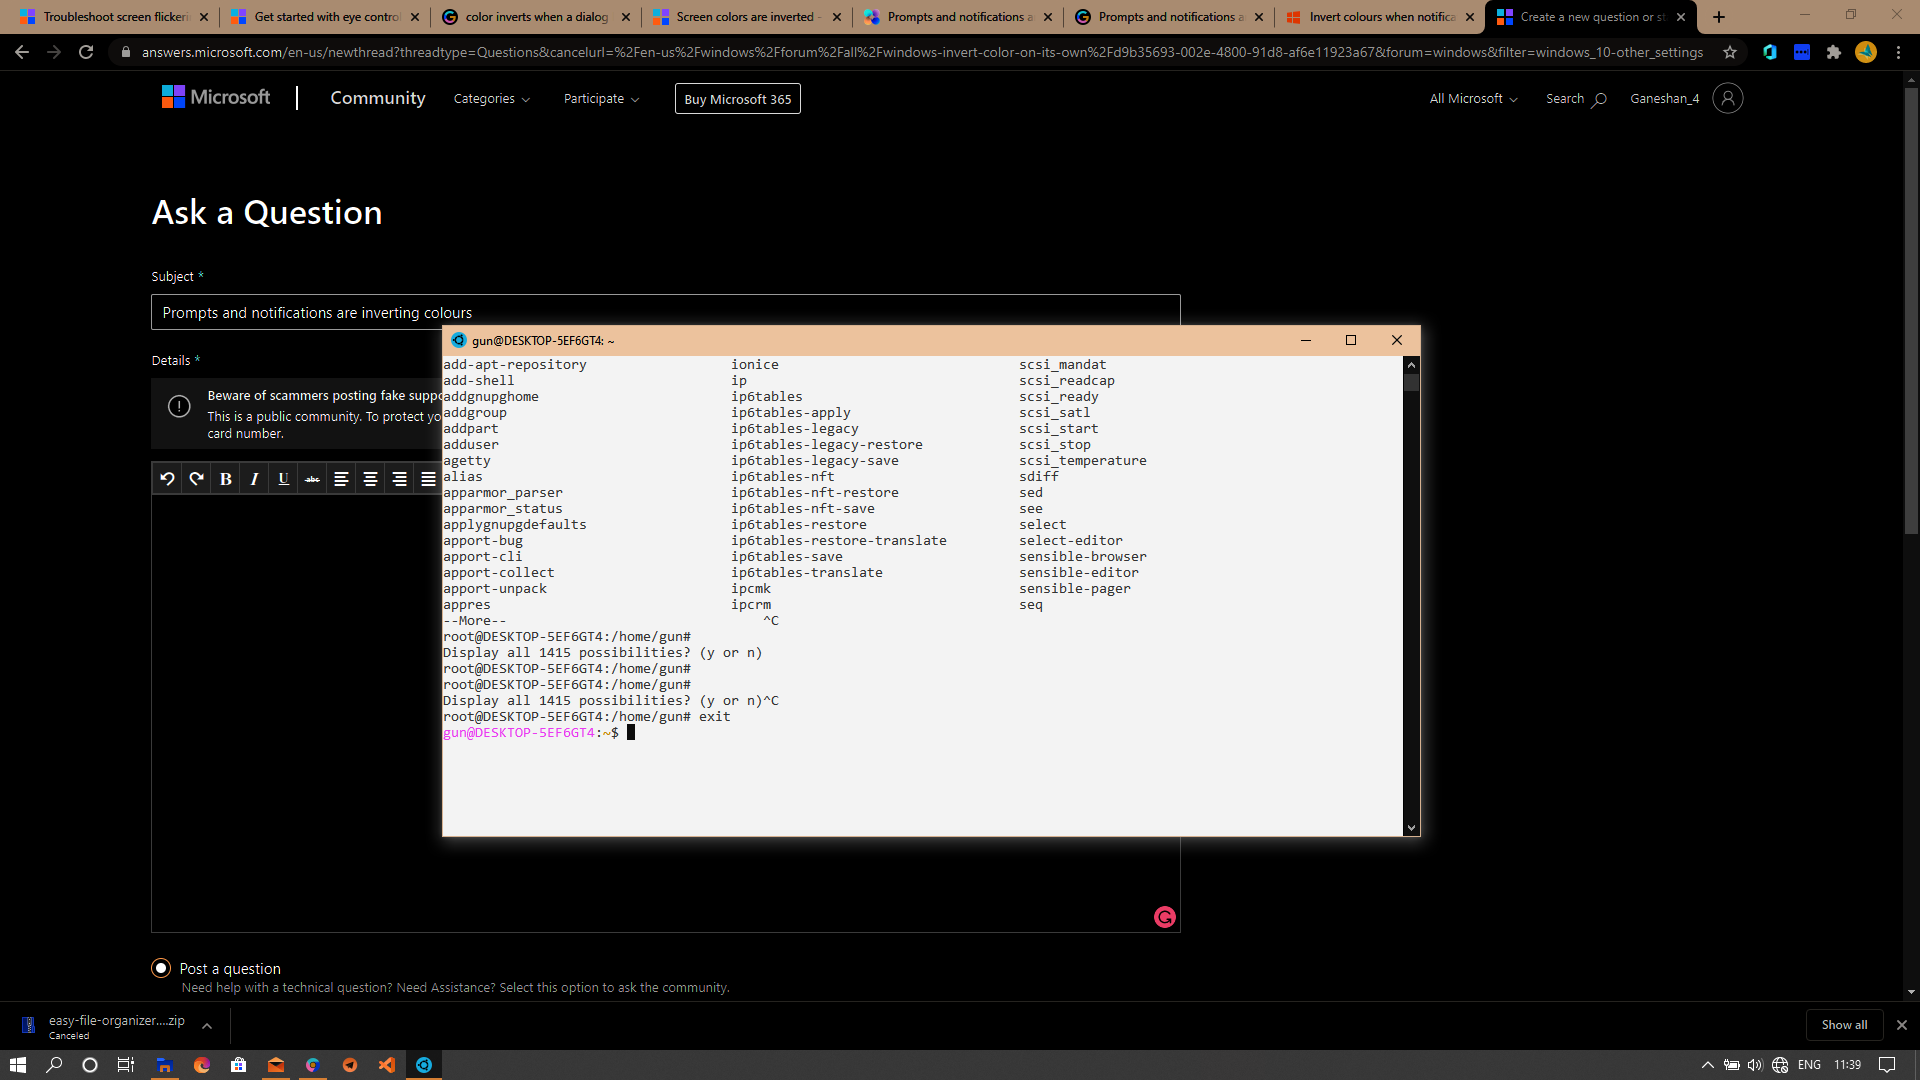
Task: Open taskbar search
Action: click(x=54, y=1065)
